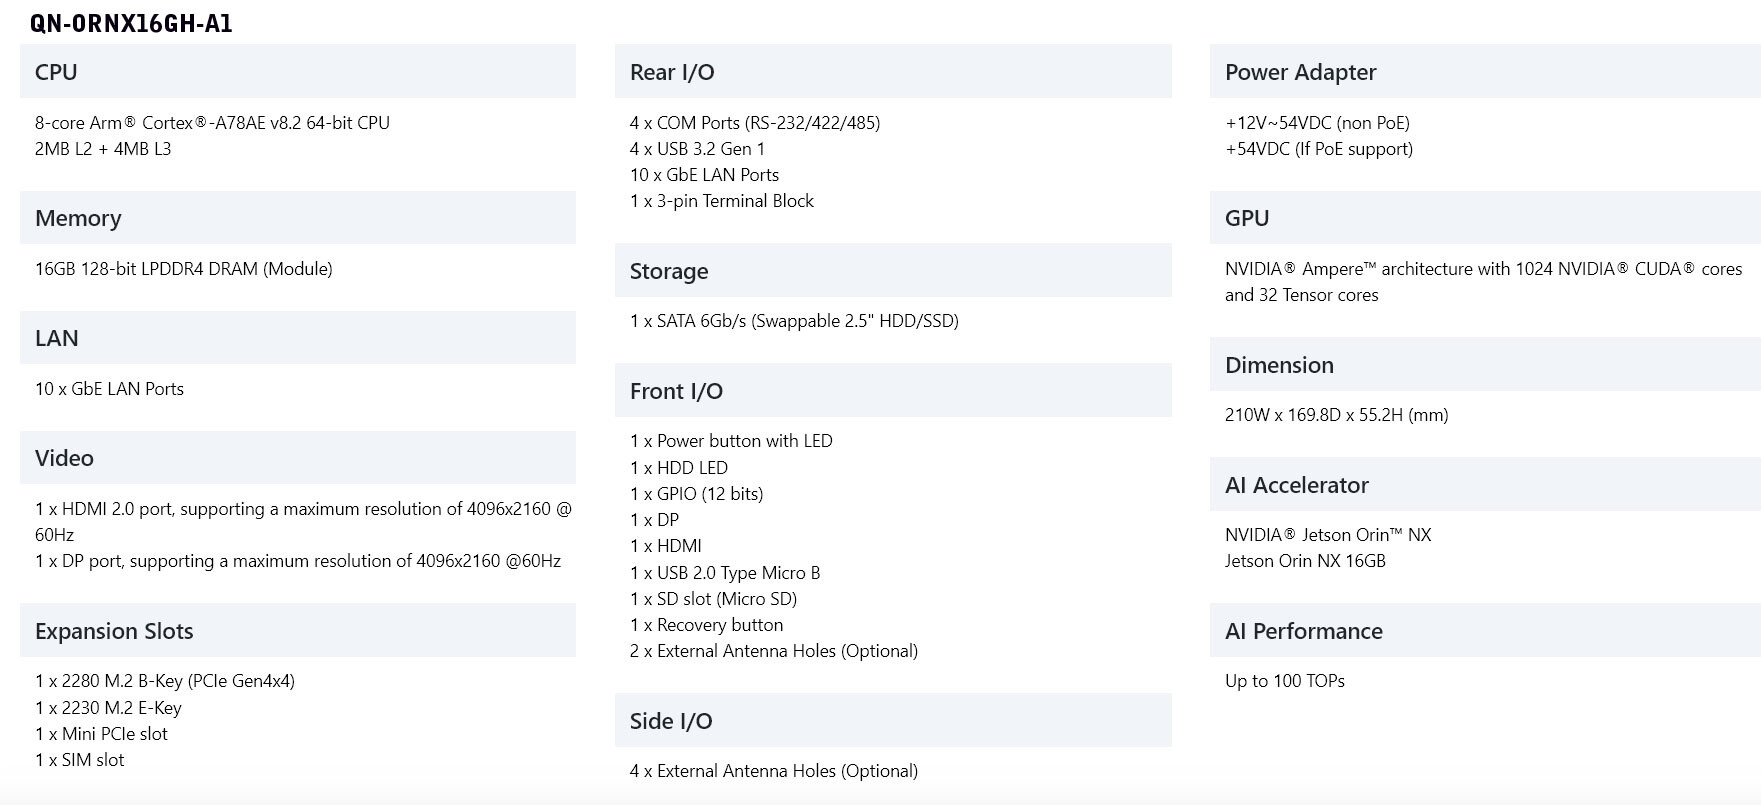Click the QN-ORNX16GH-A1 model title
Viewport: 1761px width, 805px height.
(x=131, y=23)
